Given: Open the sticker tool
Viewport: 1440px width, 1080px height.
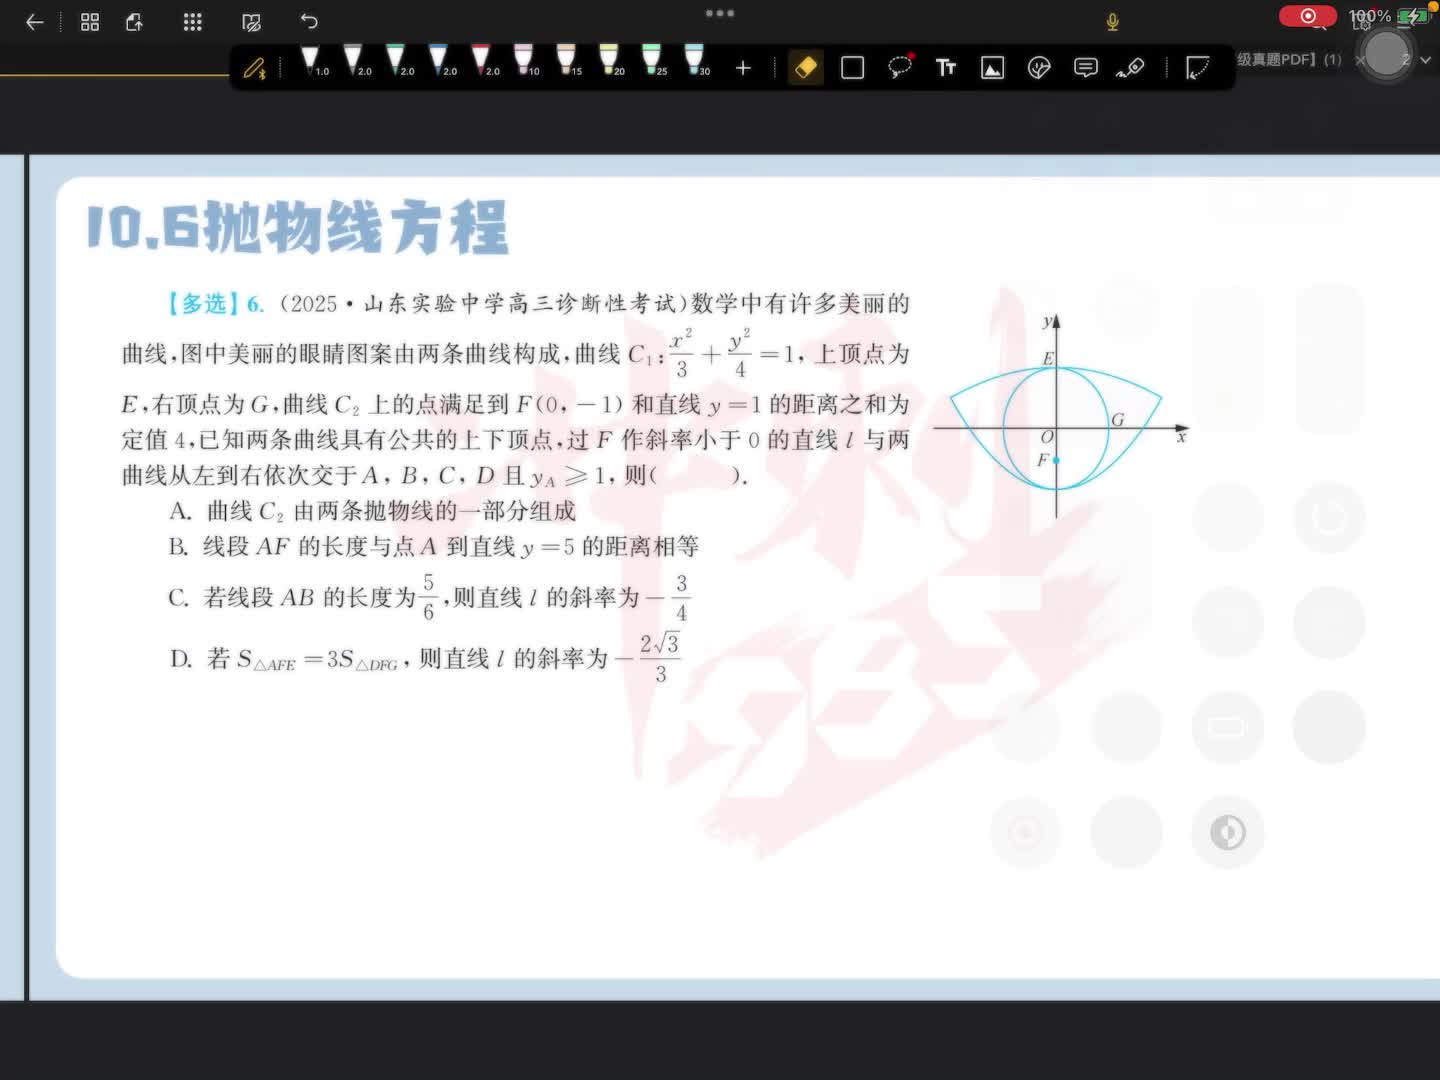Looking at the screenshot, I should coord(1039,67).
